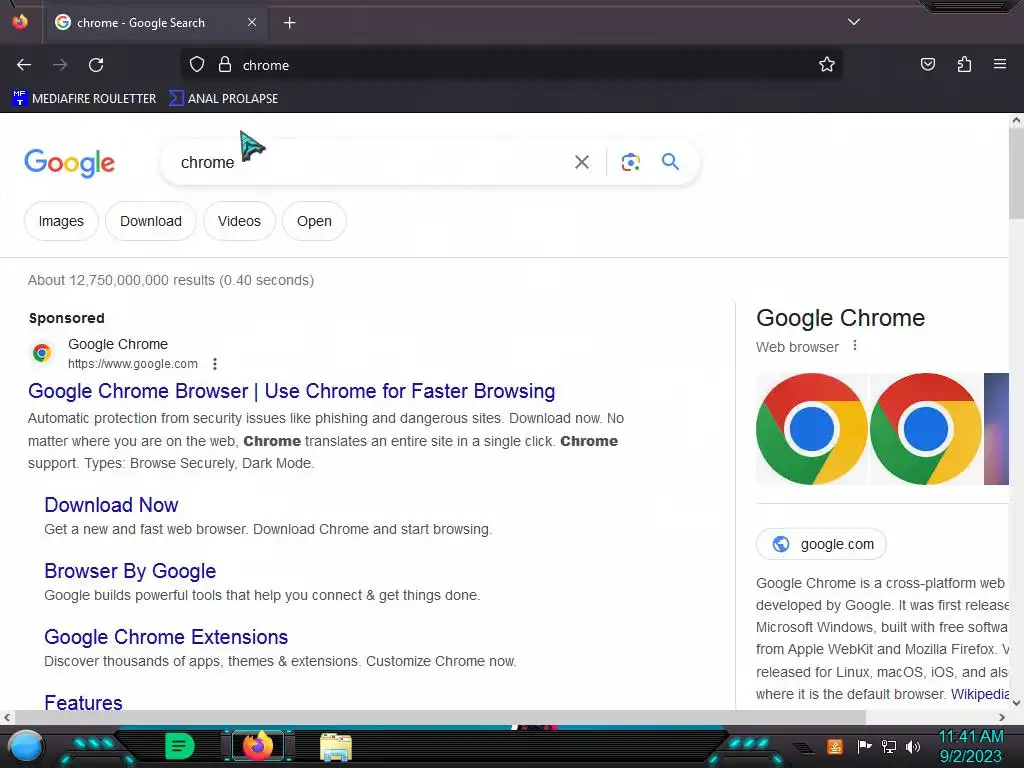Click the vertical scrollbar thumb
The height and width of the screenshot is (768, 1024).
[1016, 174]
